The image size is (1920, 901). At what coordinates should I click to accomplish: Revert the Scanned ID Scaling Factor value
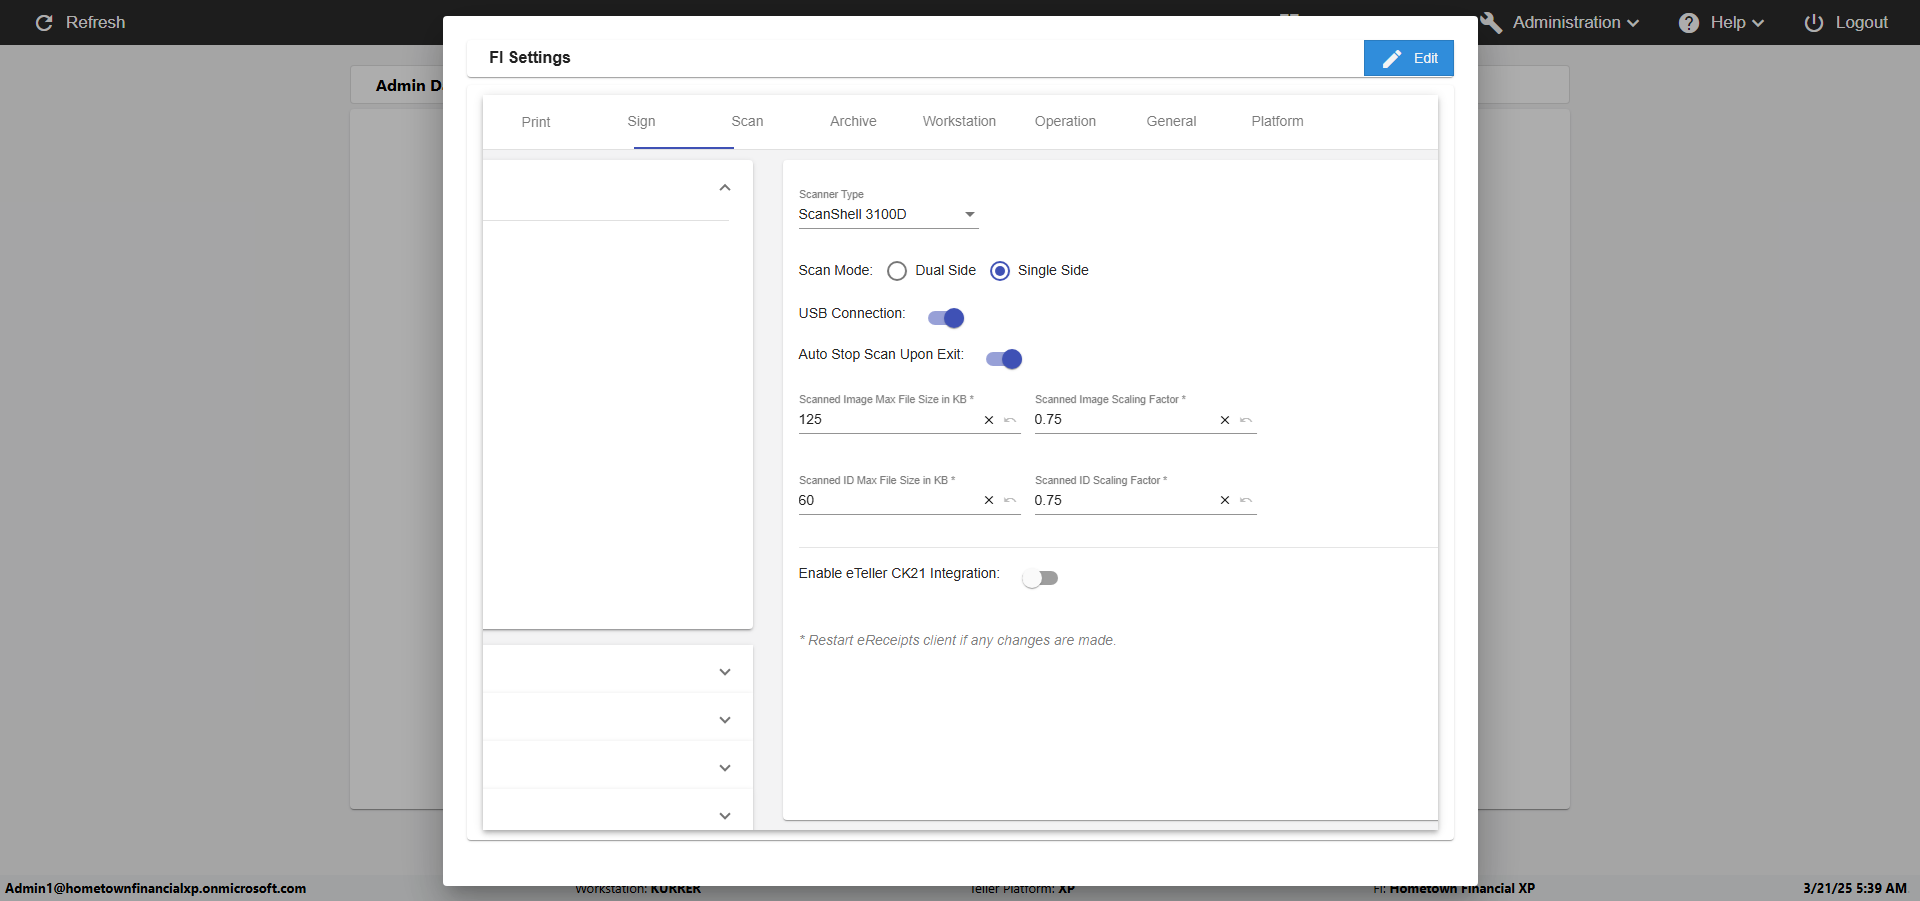coord(1246,500)
